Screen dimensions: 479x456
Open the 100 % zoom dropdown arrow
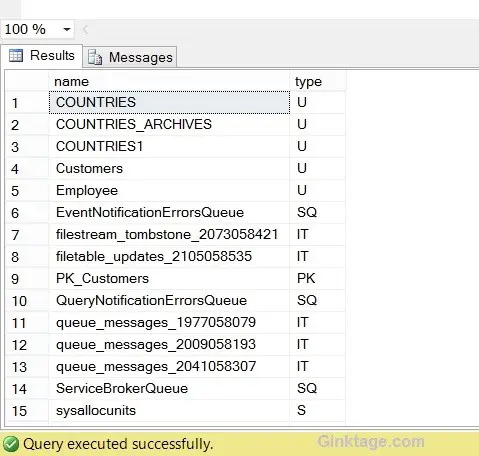(67, 29)
